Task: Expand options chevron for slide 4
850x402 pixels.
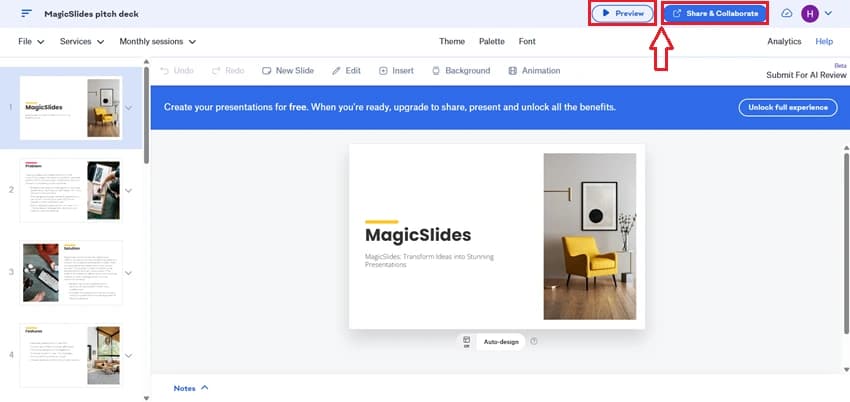Action: coord(128,355)
